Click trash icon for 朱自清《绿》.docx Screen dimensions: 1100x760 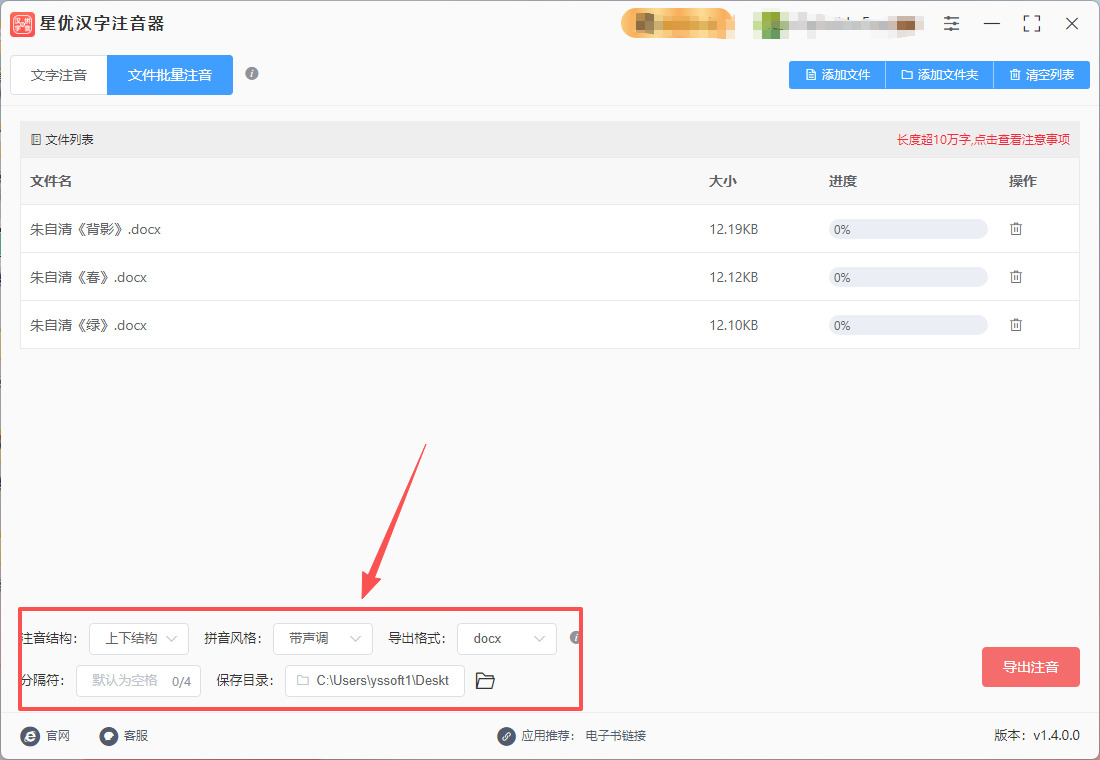[x=1016, y=325]
